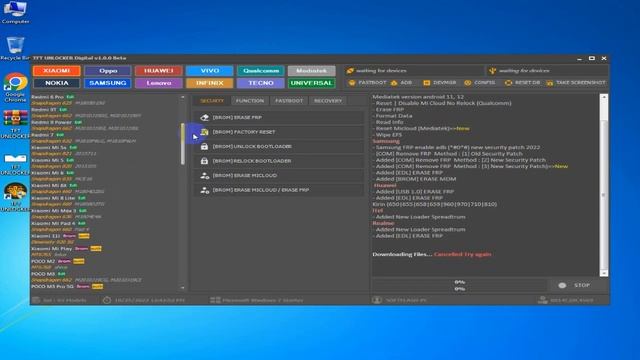Open the FASTBOOT tab above function list
Image resolution: width=640 pixels, height=360 pixels.
(x=289, y=101)
